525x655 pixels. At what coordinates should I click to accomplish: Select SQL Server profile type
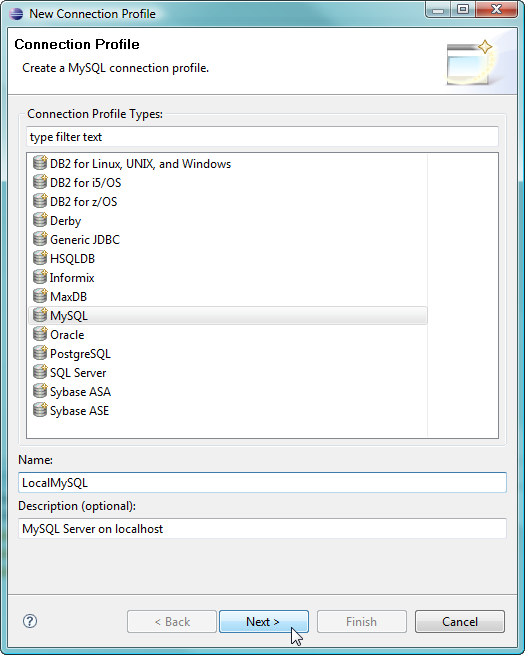[x=78, y=373]
